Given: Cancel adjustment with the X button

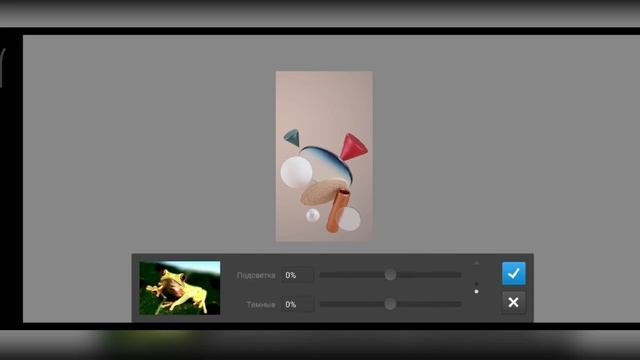Looking at the screenshot, I should pyautogui.click(x=513, y=302).
